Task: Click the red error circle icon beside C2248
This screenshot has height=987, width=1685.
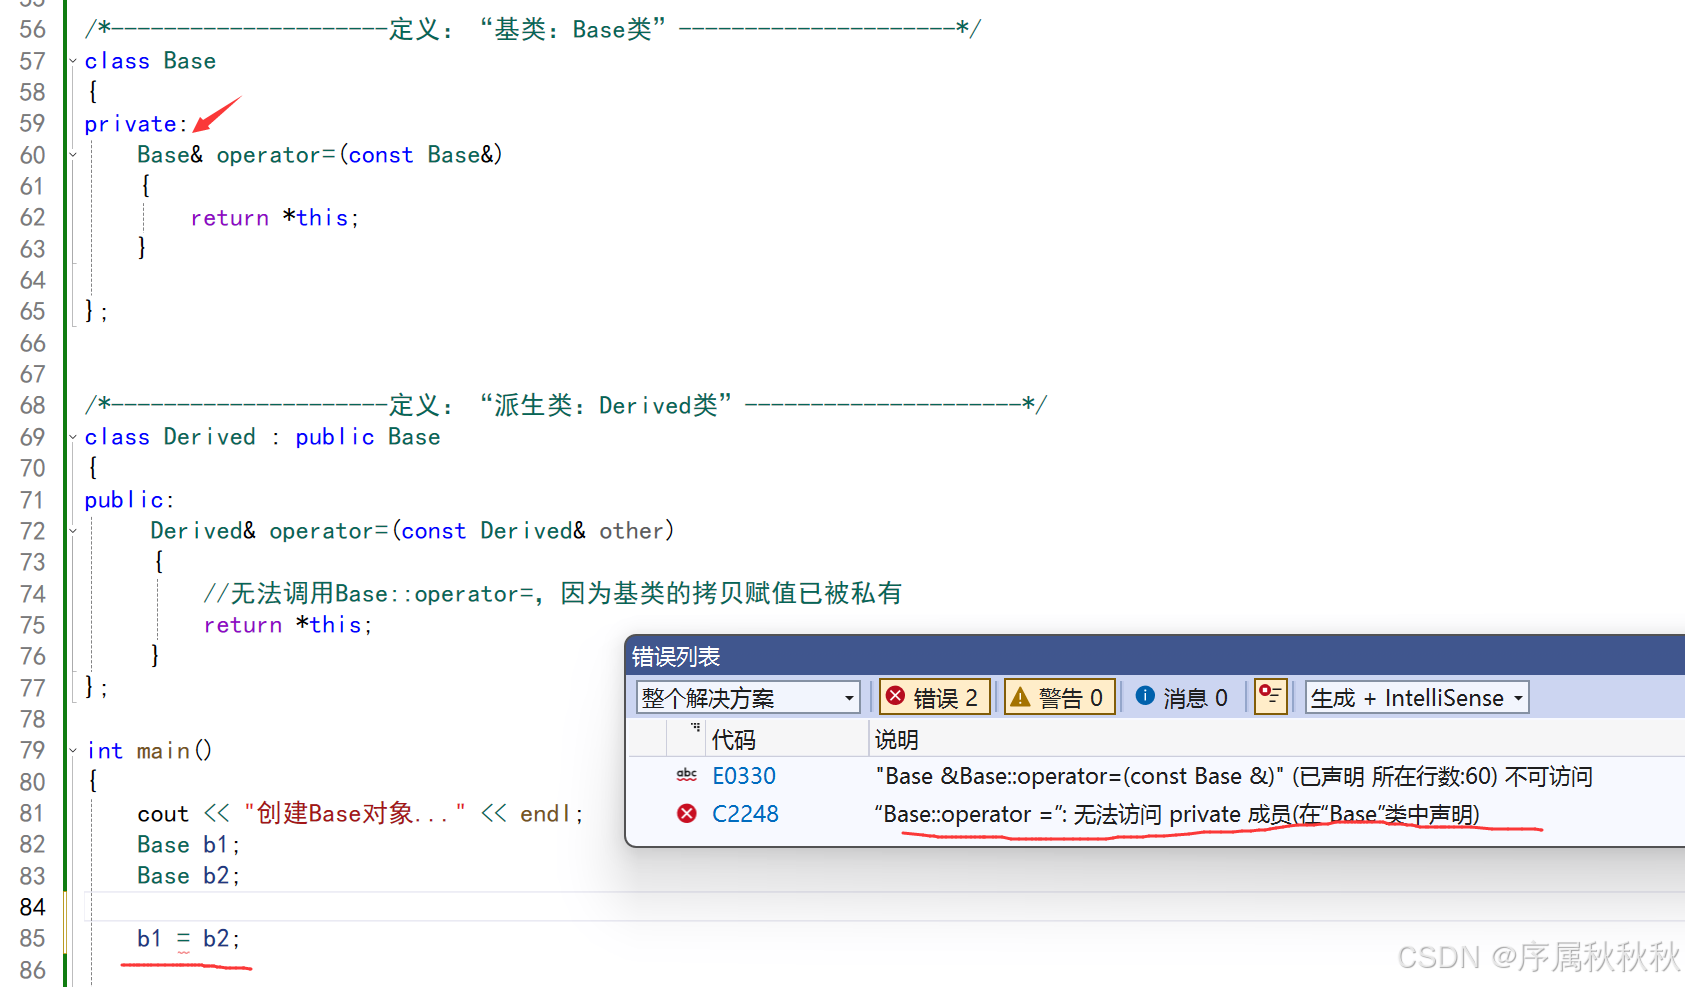Action: click(686, 813)
